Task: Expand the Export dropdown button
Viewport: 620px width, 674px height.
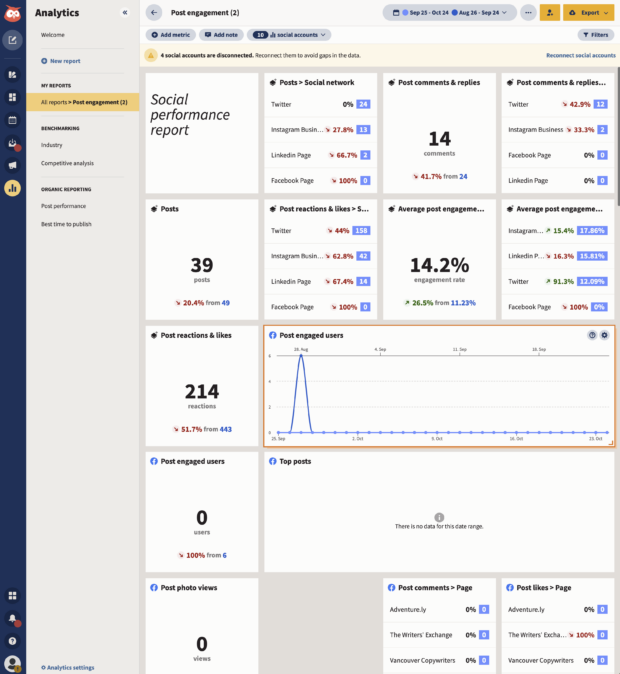Action: click(x=589, y=12)
